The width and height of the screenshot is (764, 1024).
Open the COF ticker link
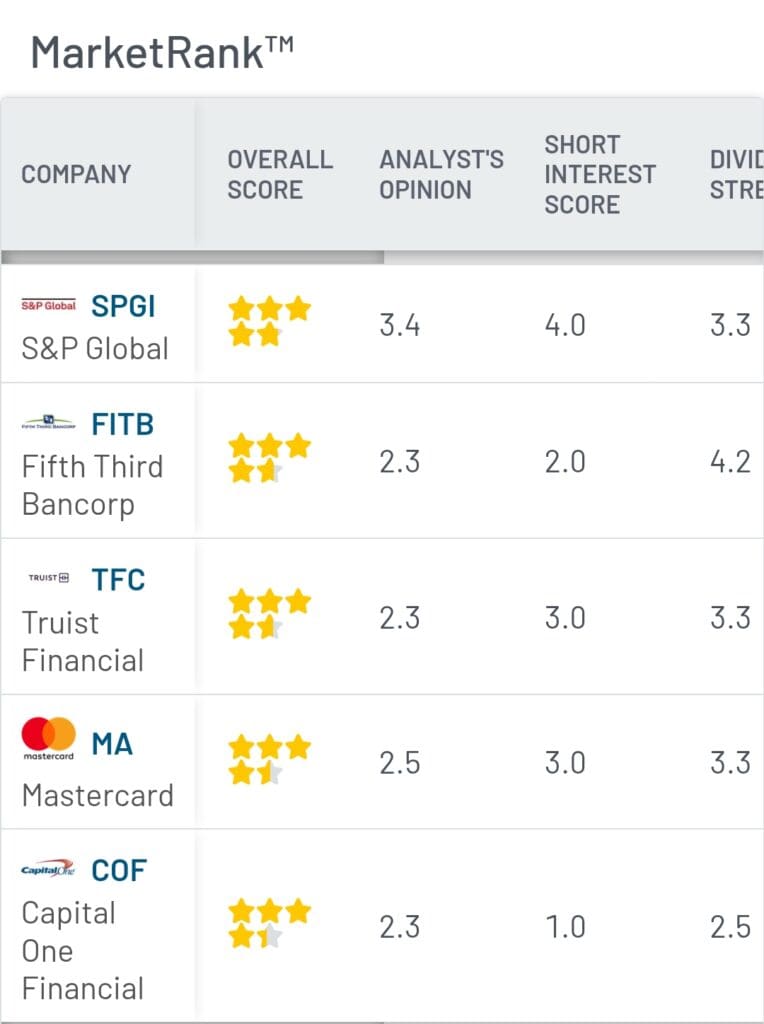121,870
